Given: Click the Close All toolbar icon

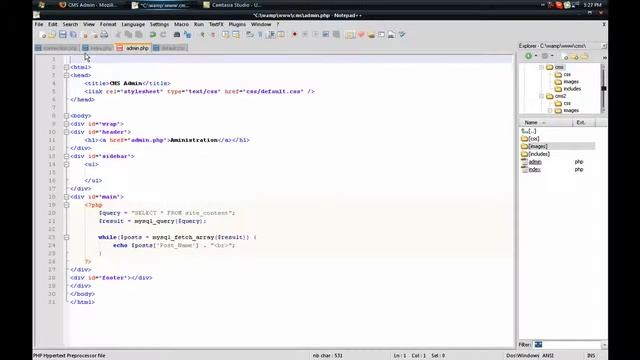Looking at the screenshot, I should [95, 35].
